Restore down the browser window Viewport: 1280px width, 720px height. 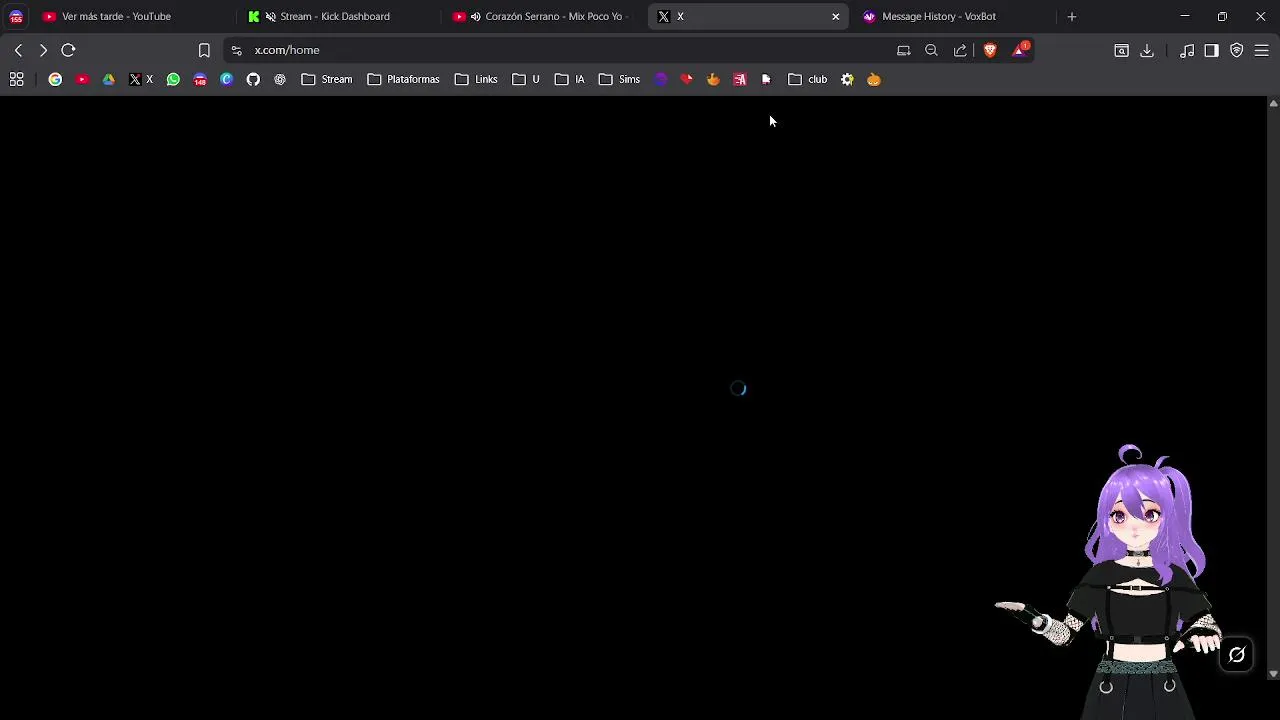click(x=1222, y=17)
